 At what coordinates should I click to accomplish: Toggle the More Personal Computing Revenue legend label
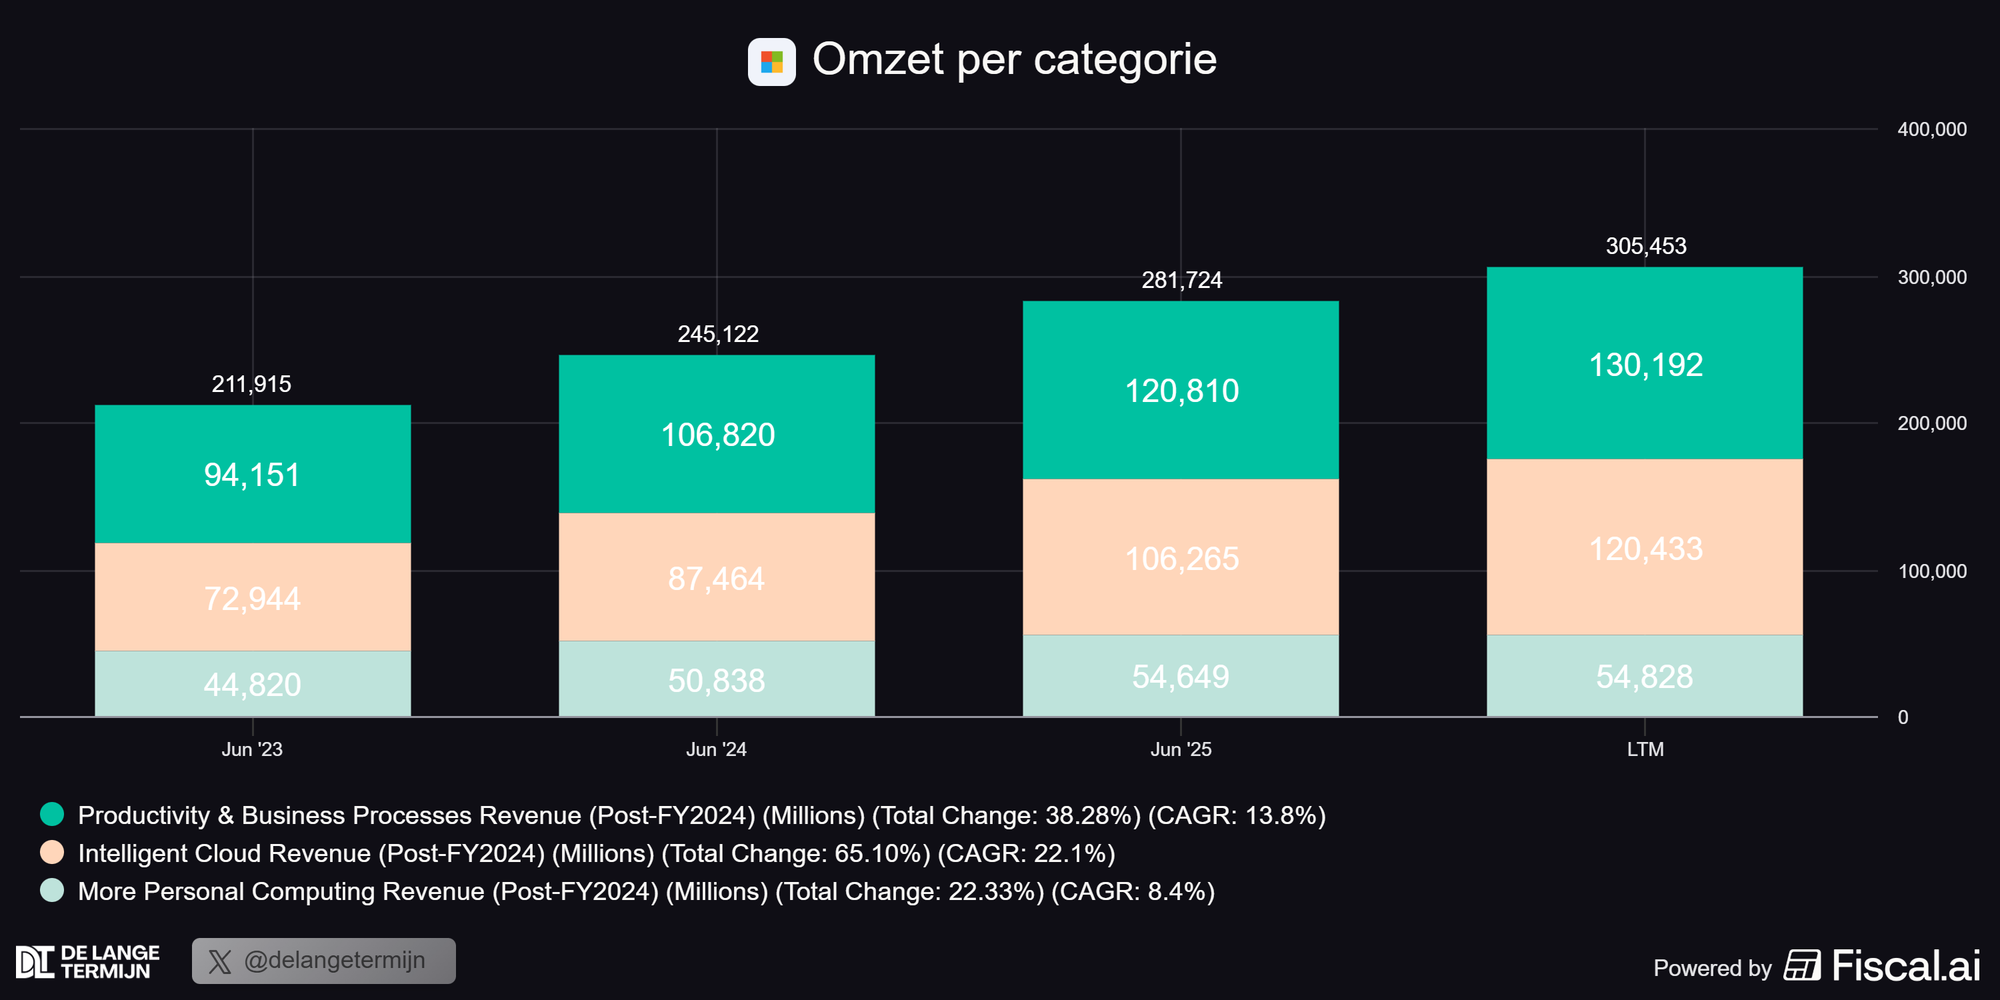click(x=646, y=891)
